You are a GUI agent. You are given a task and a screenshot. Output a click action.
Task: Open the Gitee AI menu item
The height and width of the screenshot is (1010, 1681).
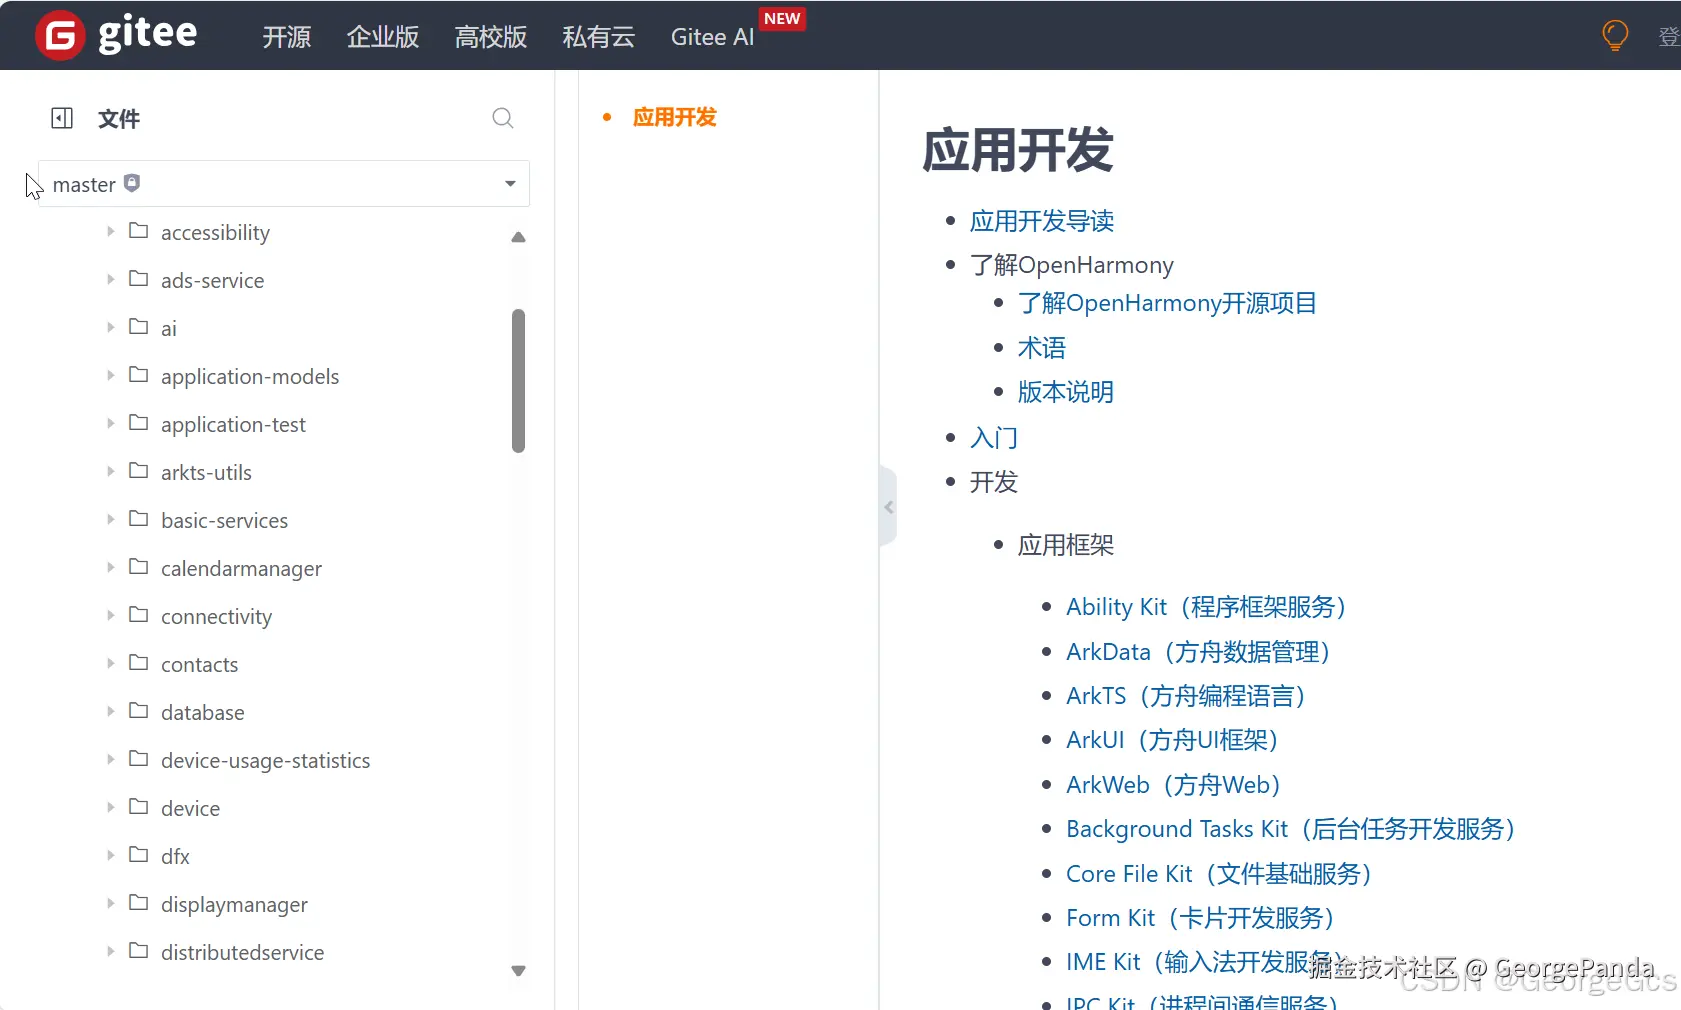pyautogui.click(x=711, y=37)
